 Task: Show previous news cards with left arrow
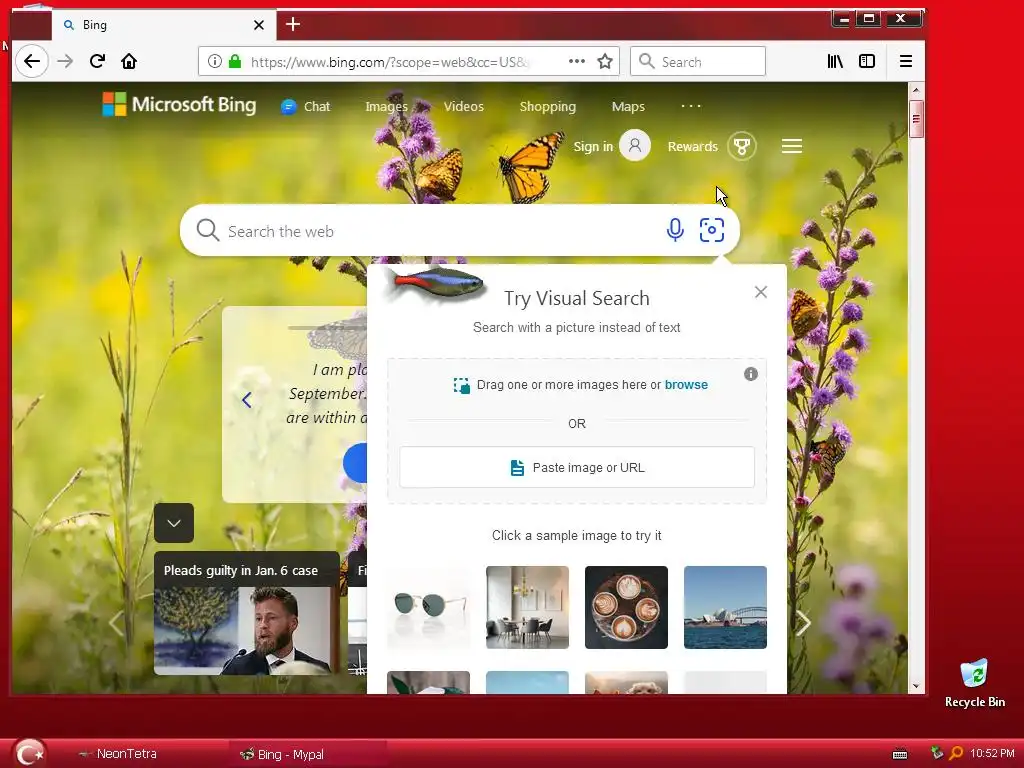pyautogui.click(x=116, y=623)
